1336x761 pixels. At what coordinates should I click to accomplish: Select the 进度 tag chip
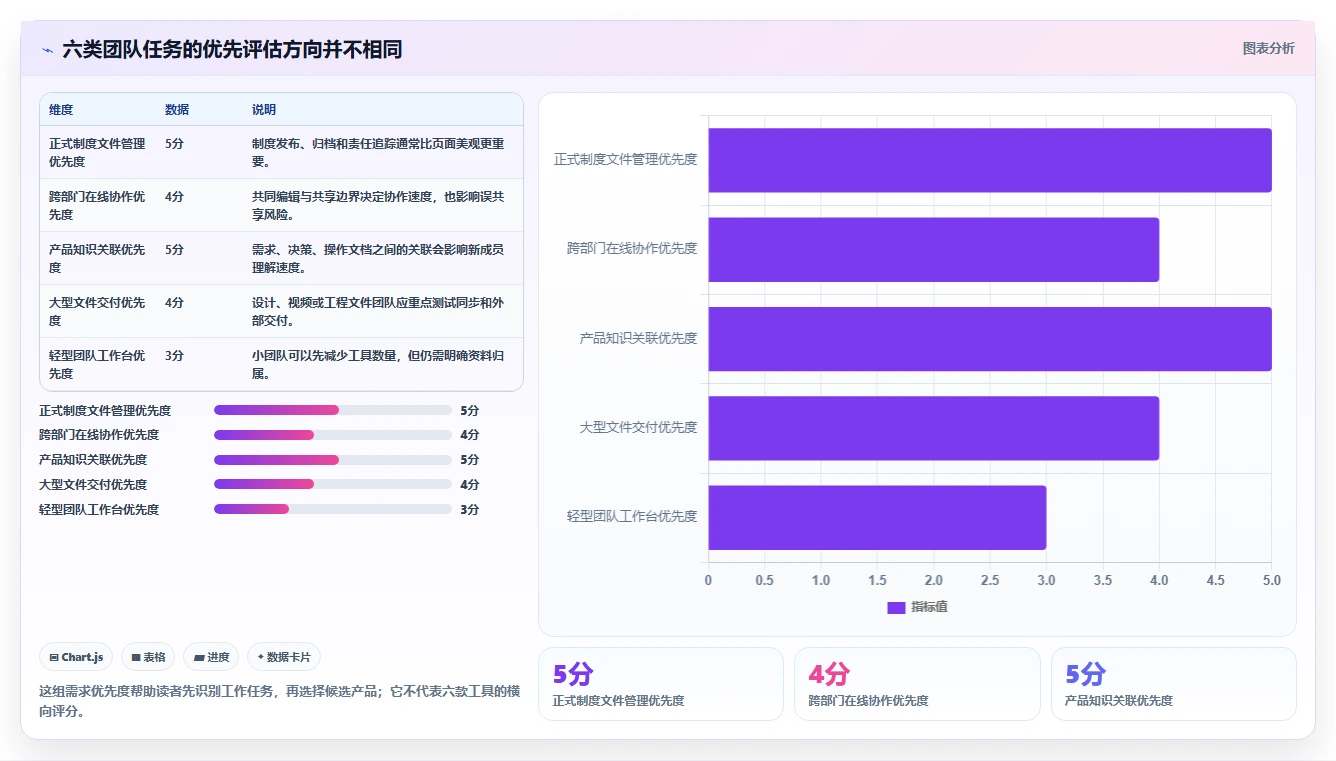pos(211,657)
